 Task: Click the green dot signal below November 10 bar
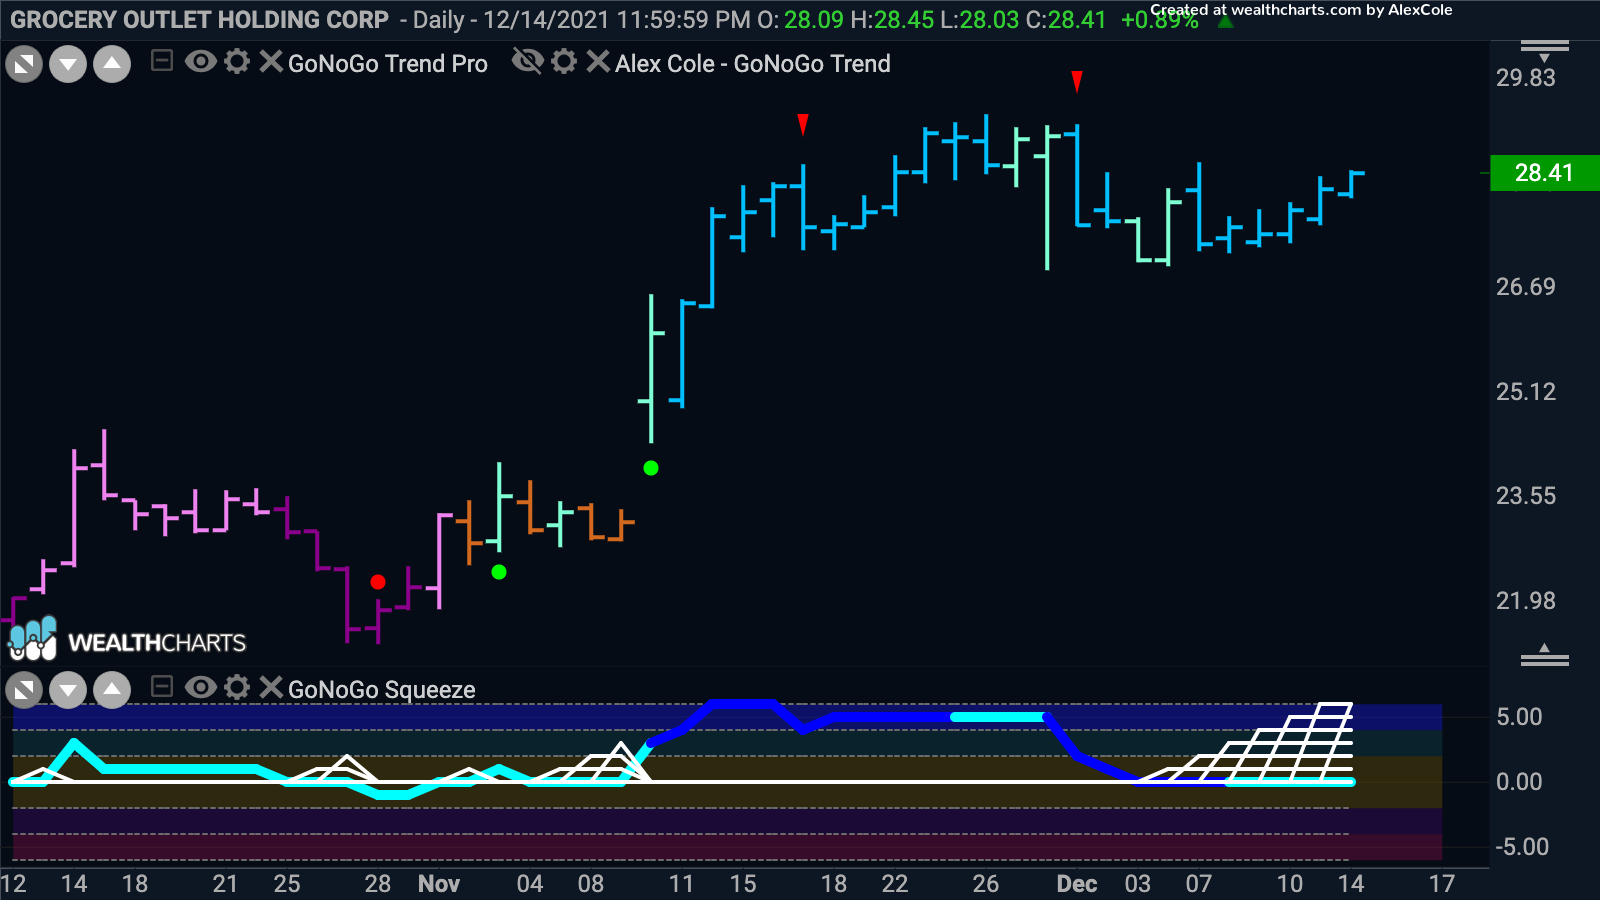[651, 468]
